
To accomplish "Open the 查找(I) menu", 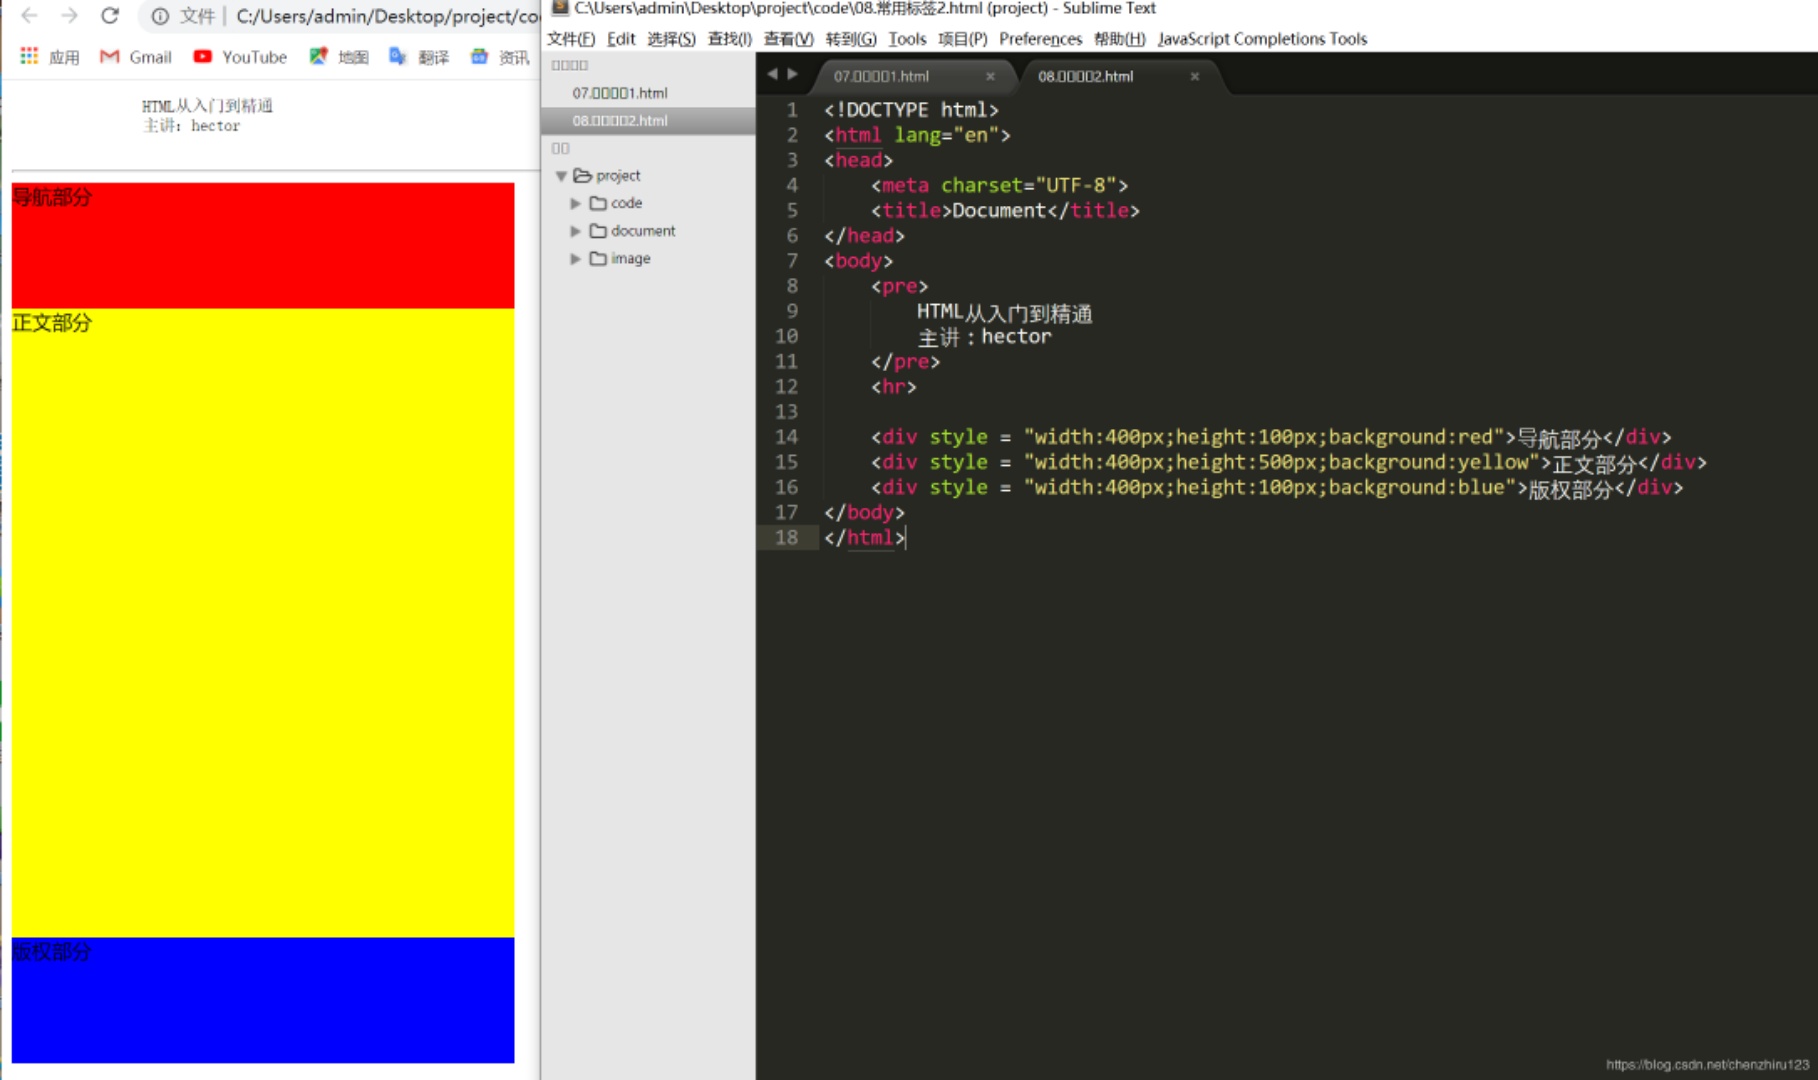I will click(730, 39).
